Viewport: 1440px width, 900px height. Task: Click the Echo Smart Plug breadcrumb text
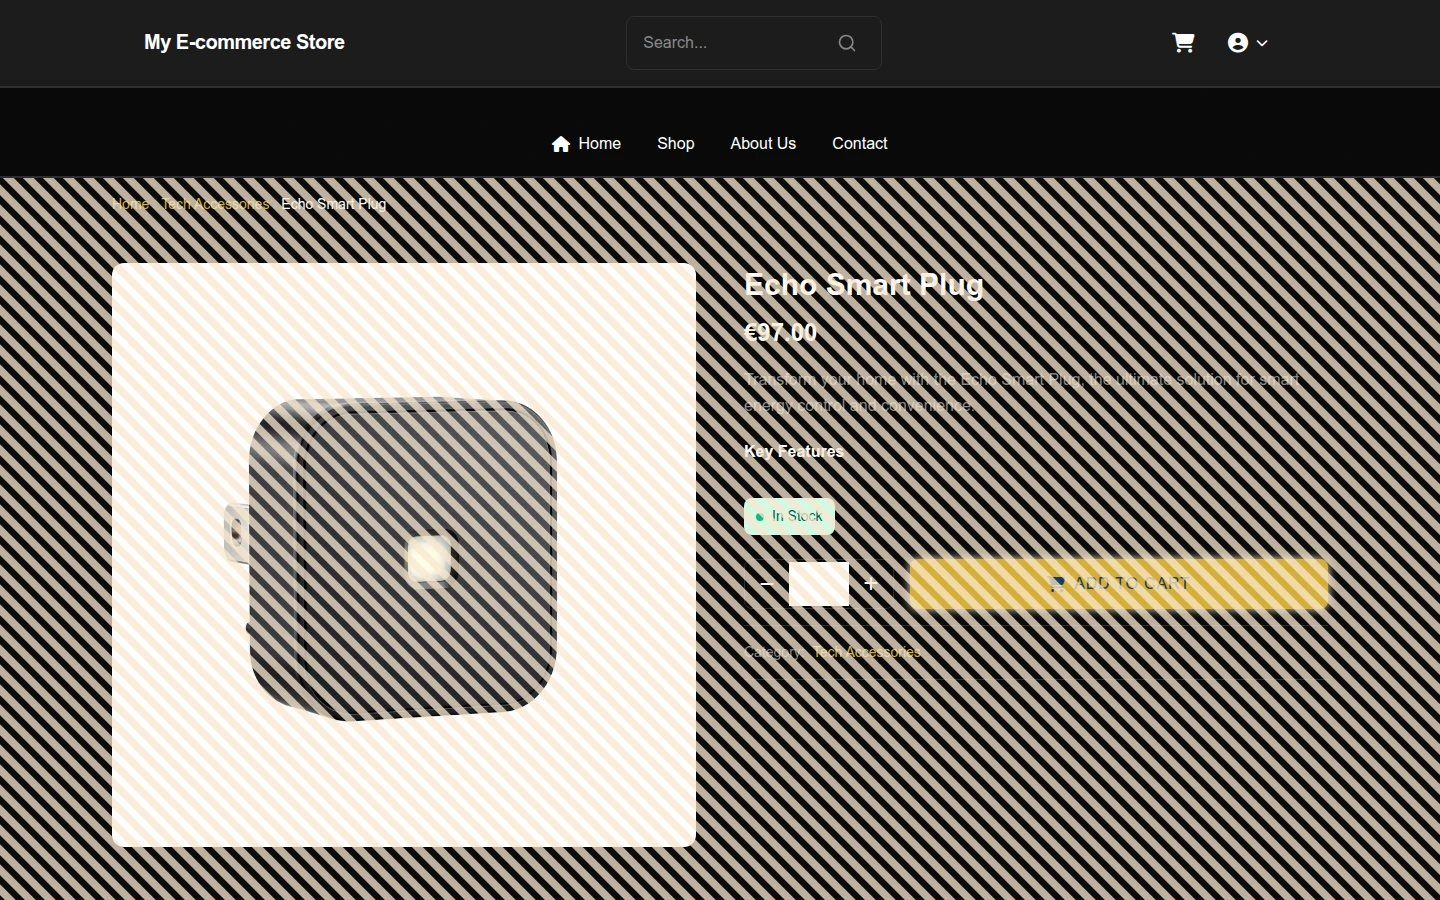click(x=334, y=204)
